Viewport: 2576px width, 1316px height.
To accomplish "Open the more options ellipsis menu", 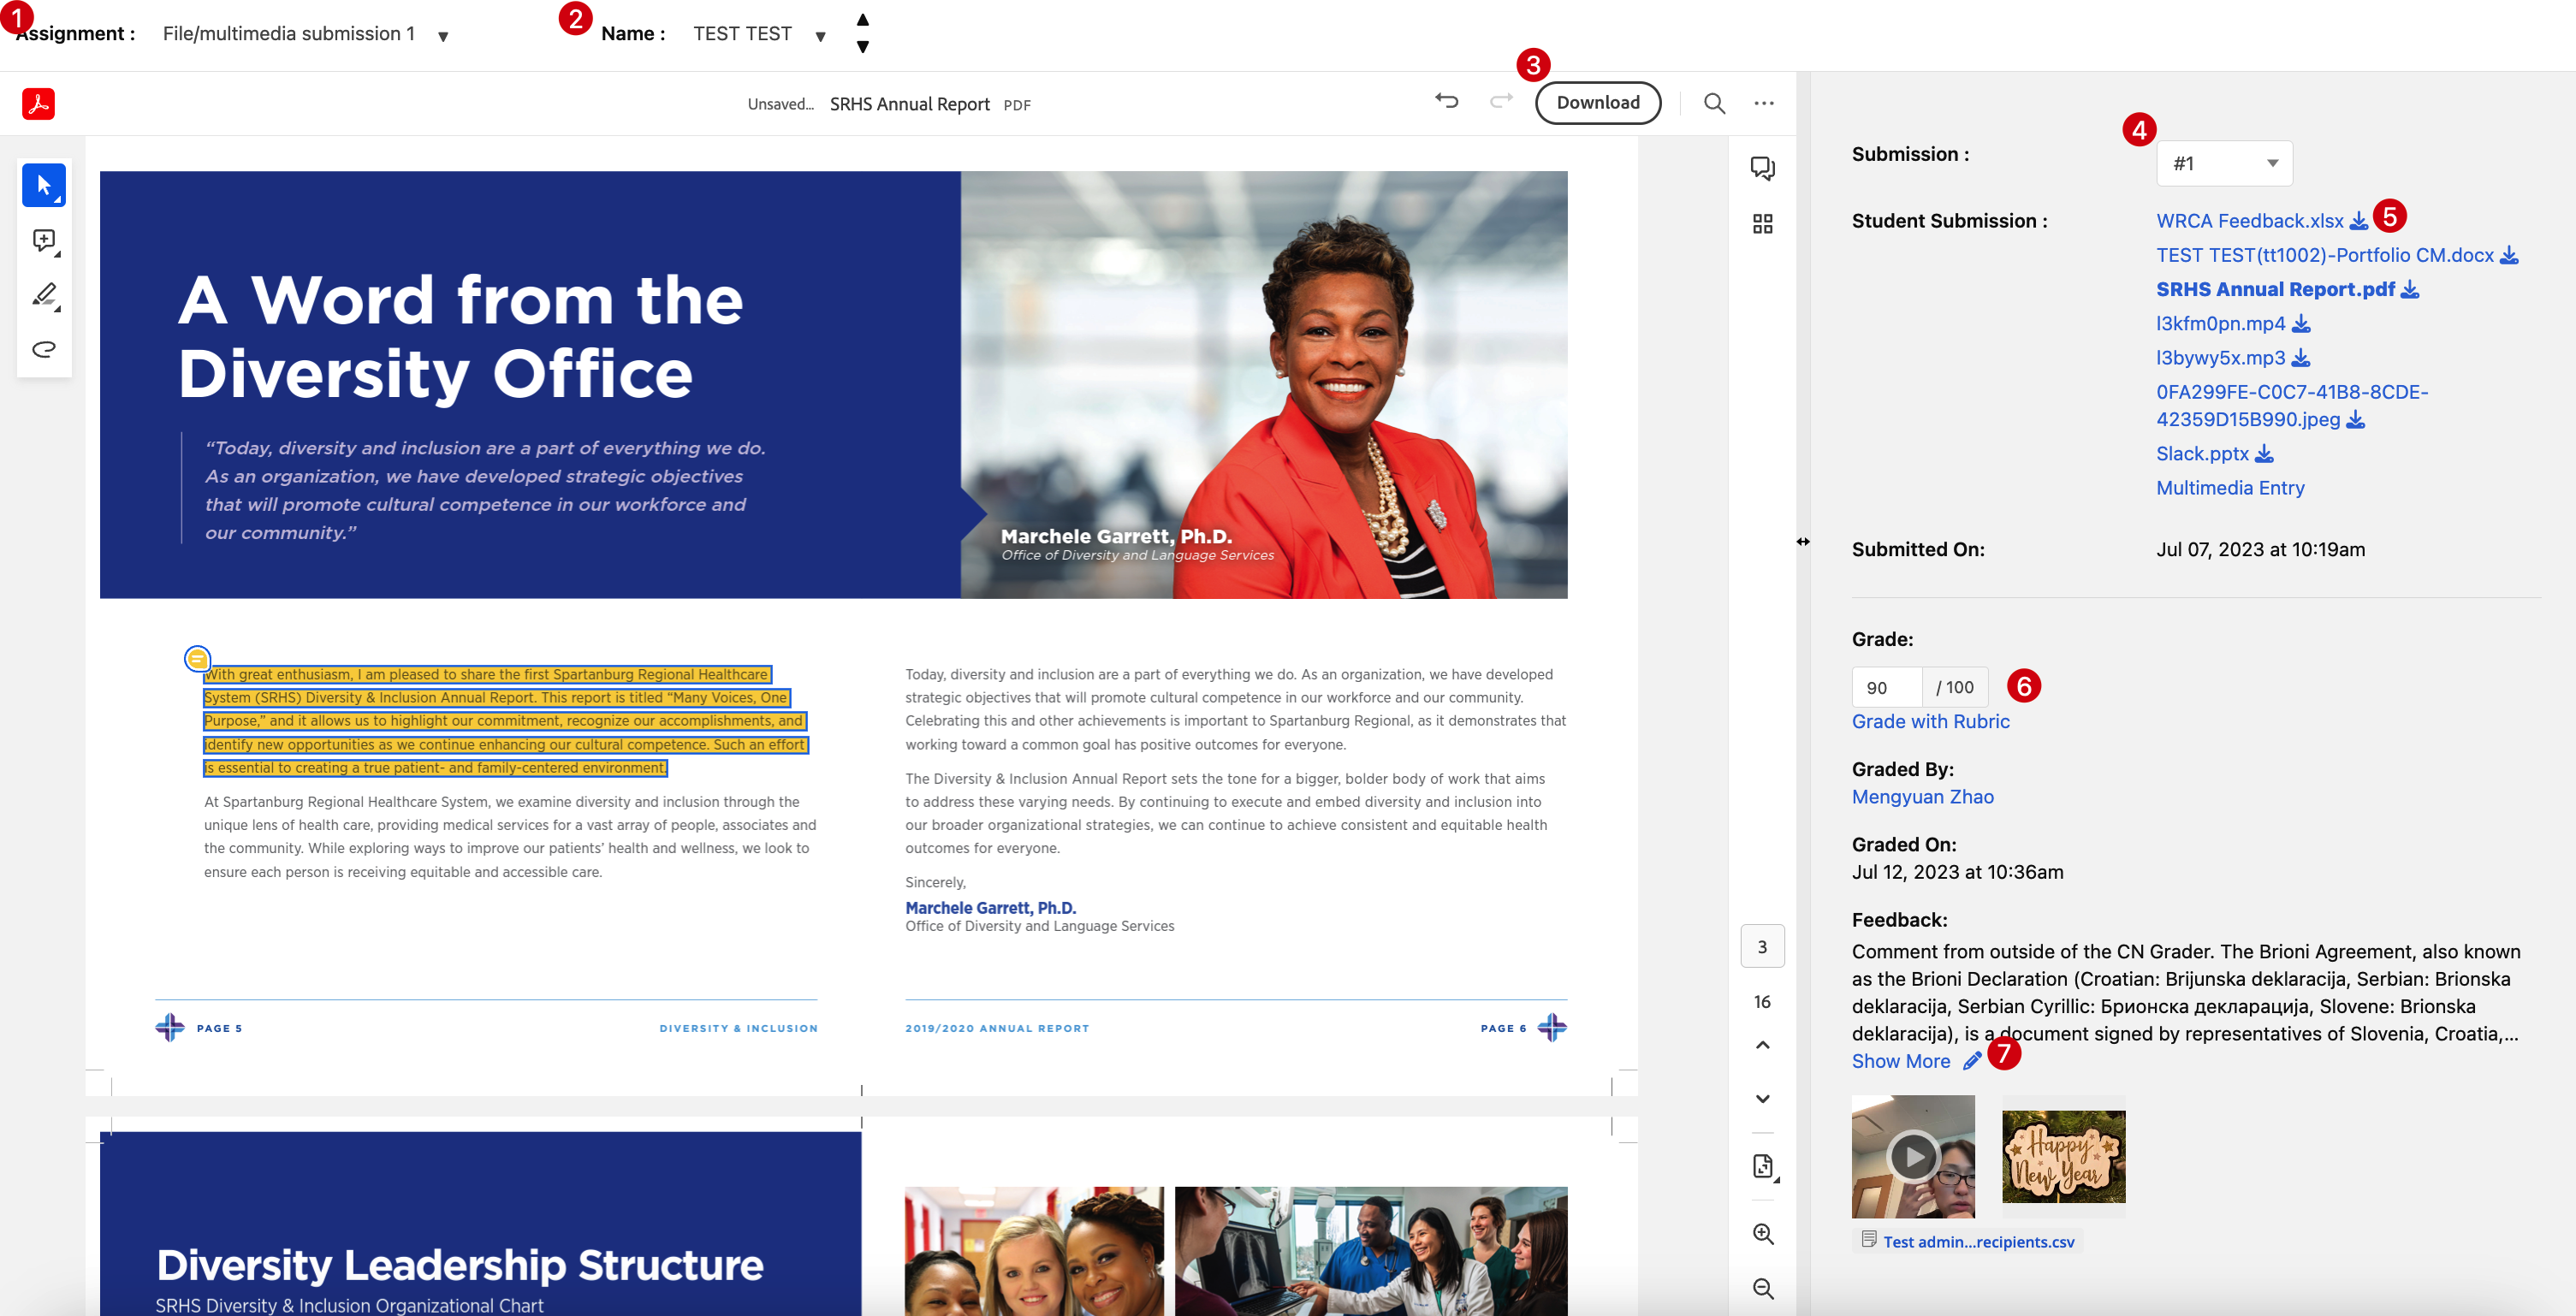I will pyautogui.click(x=1764, y=103).
